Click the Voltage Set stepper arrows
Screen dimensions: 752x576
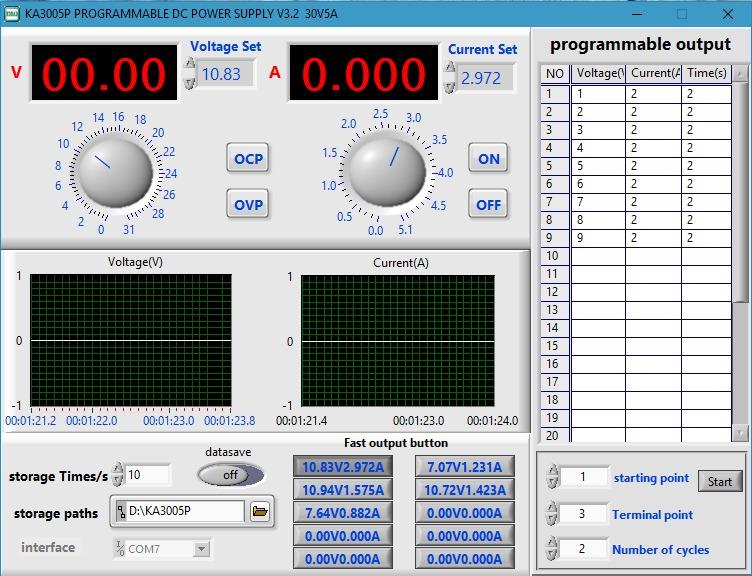point(190,73)
